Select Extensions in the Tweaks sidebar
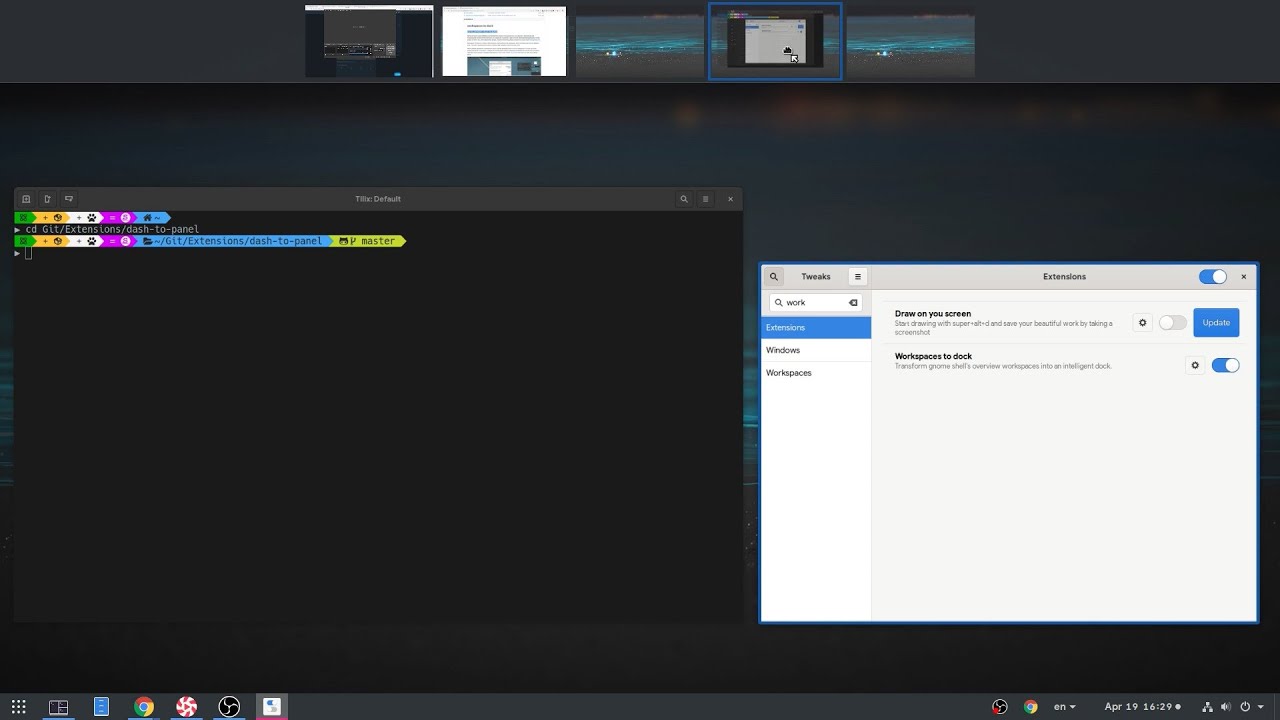 (x=816, y=327)
